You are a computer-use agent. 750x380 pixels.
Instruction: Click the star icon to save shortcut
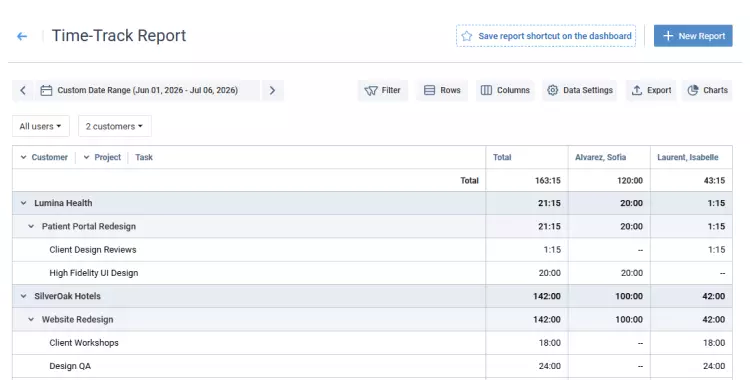click(x=467, y=36)
